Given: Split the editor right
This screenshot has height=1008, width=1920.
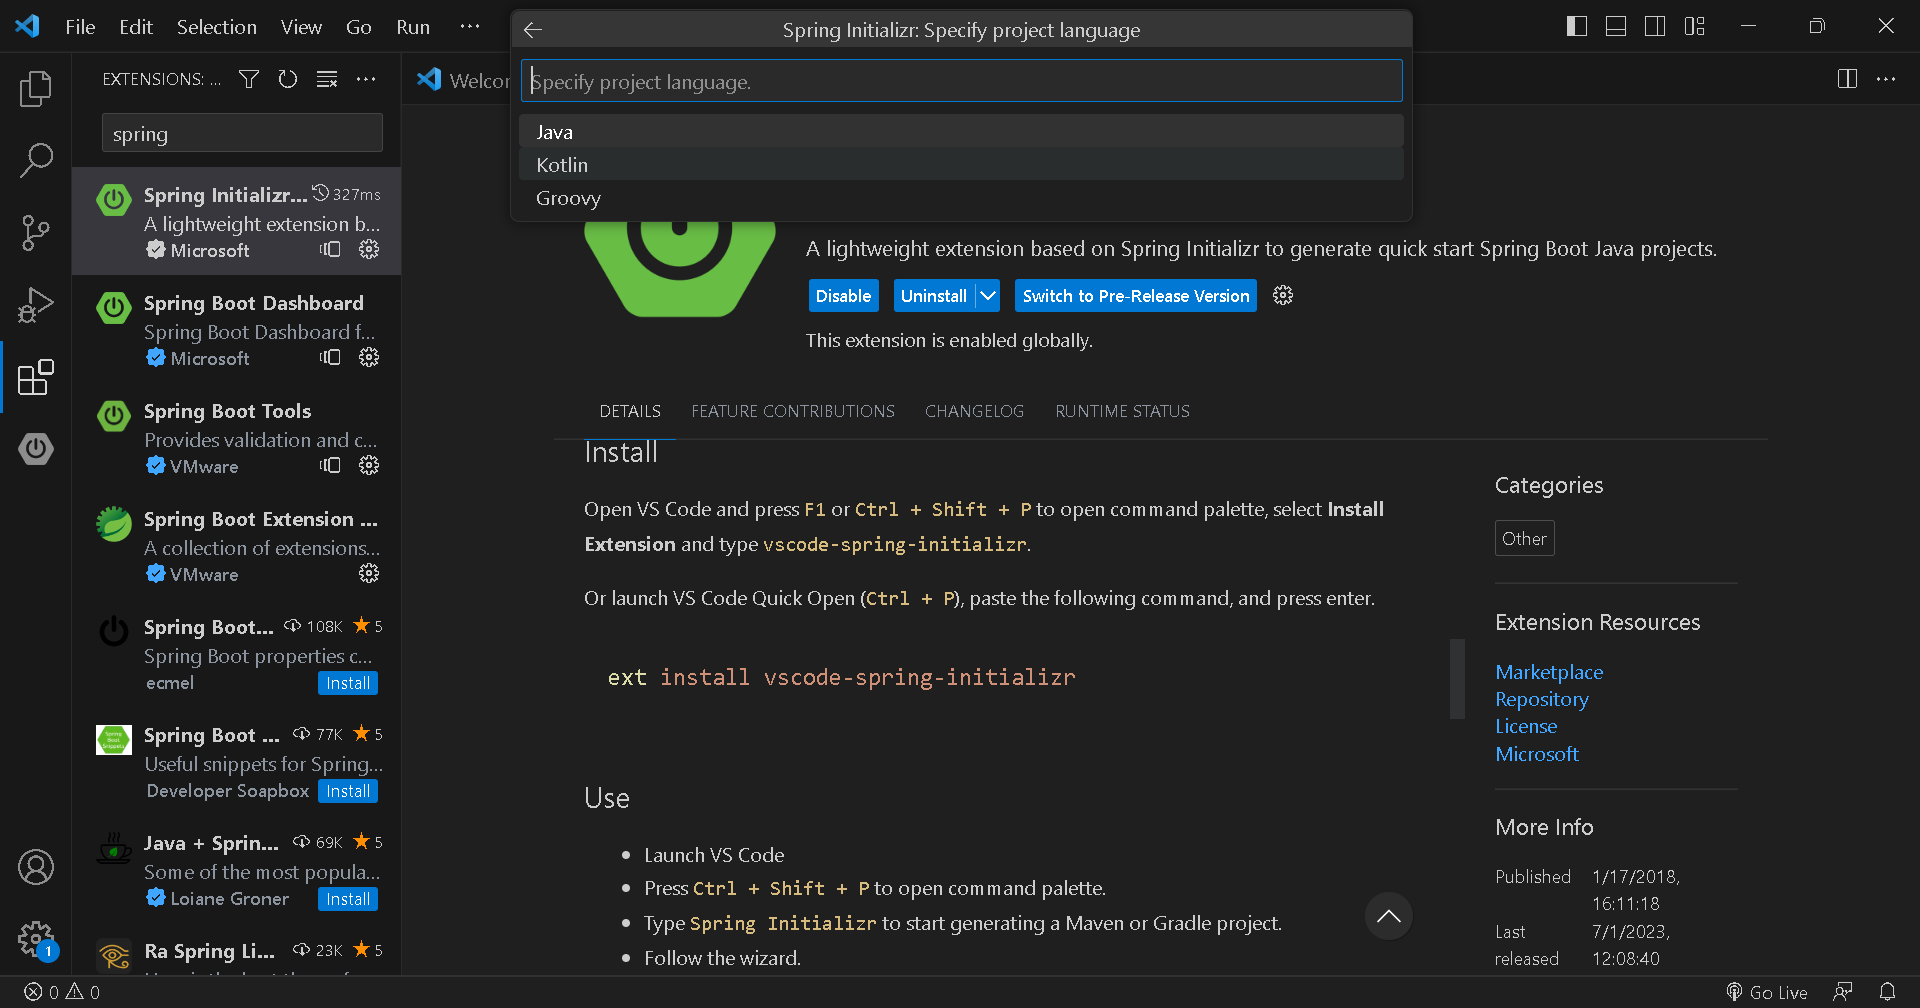Looking at the screenshot, I should coord(1847,79).
